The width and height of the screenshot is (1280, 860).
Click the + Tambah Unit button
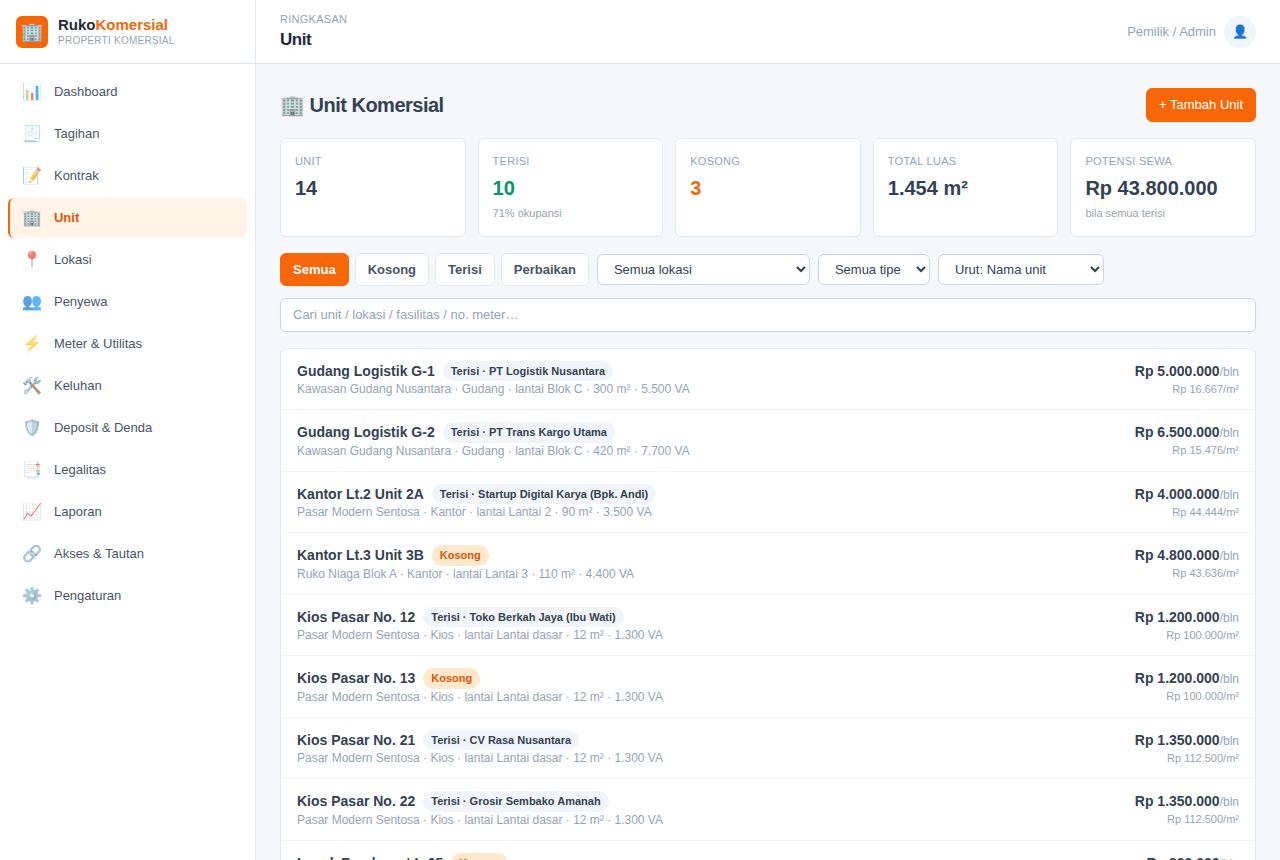(1201, 105)
